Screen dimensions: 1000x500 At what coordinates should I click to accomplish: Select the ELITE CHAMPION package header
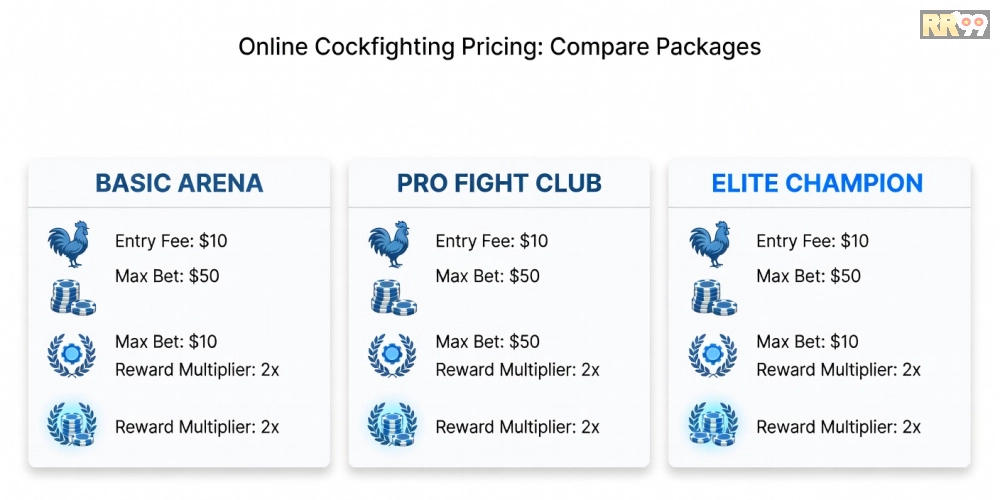[x=817, y=183]
